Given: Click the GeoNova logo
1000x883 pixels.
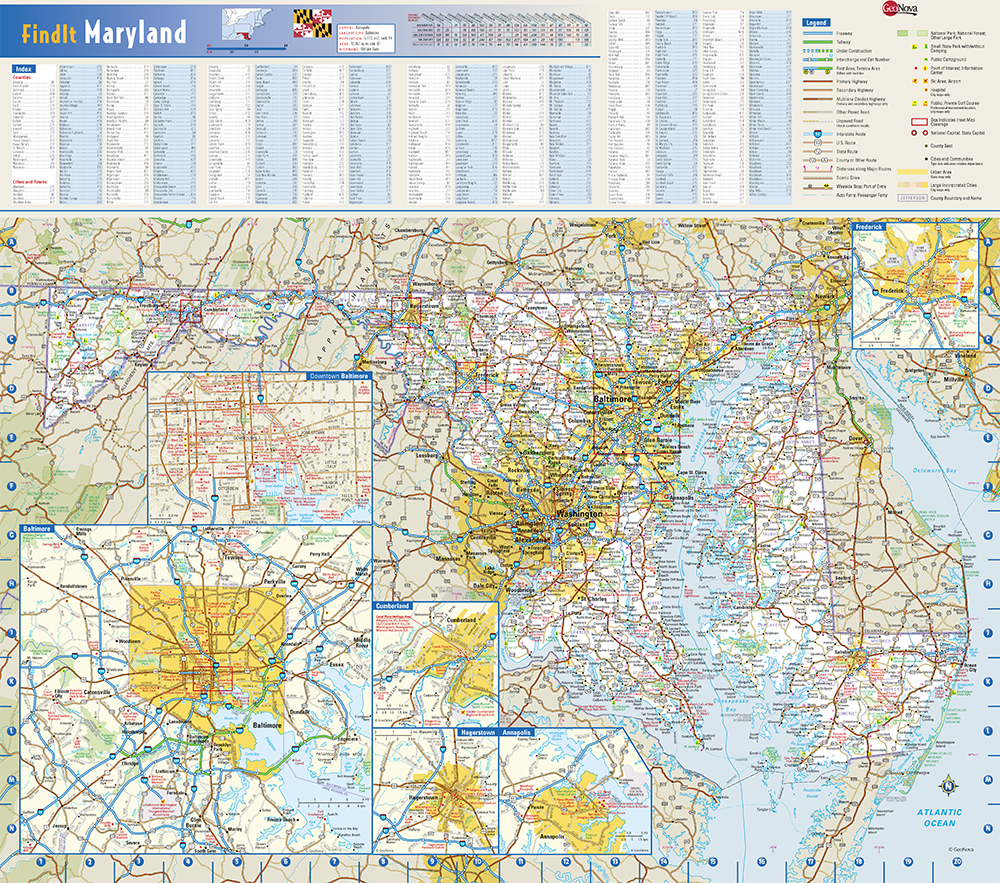Looking at the screenshot, I should (x=899, y=8).
